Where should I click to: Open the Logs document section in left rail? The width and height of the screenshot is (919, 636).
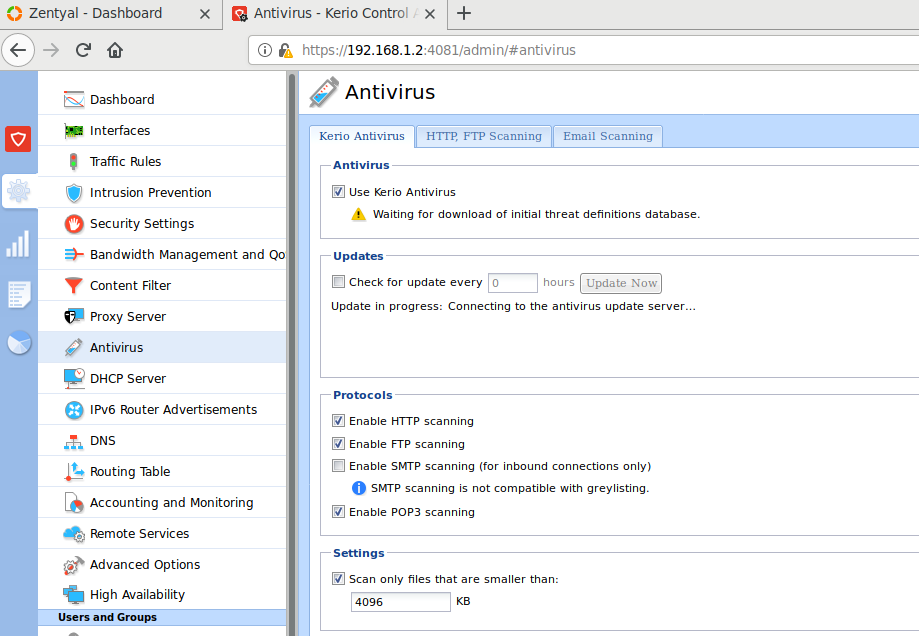[x=19, y=295]
